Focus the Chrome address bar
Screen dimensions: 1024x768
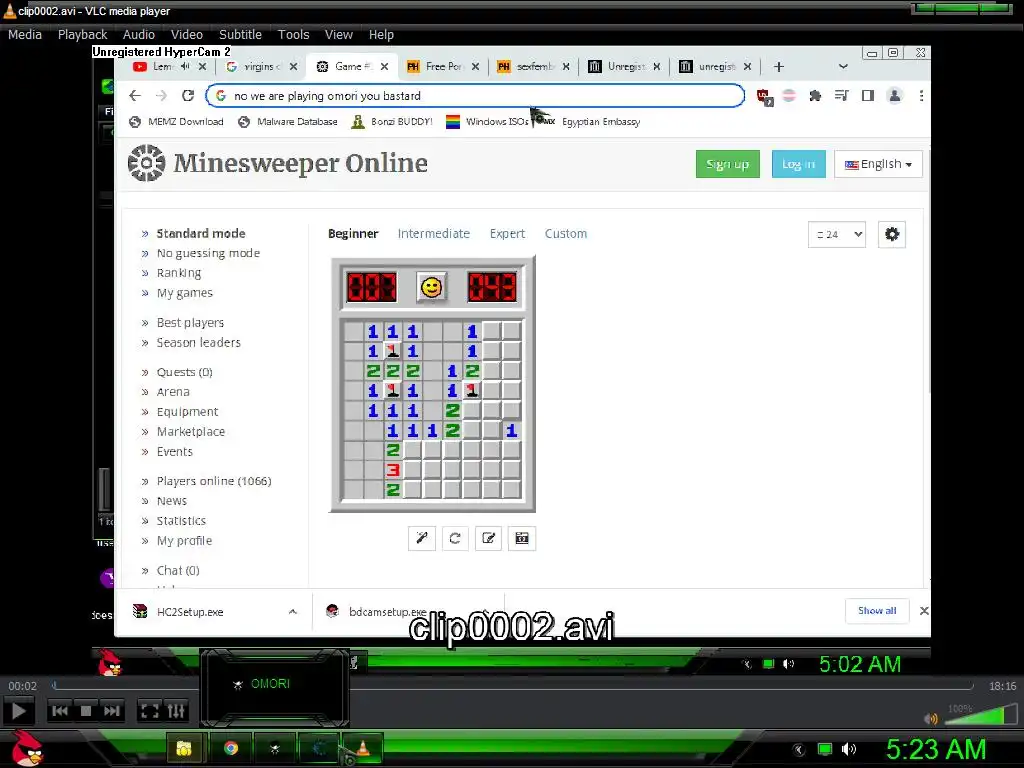pos(475,95)
